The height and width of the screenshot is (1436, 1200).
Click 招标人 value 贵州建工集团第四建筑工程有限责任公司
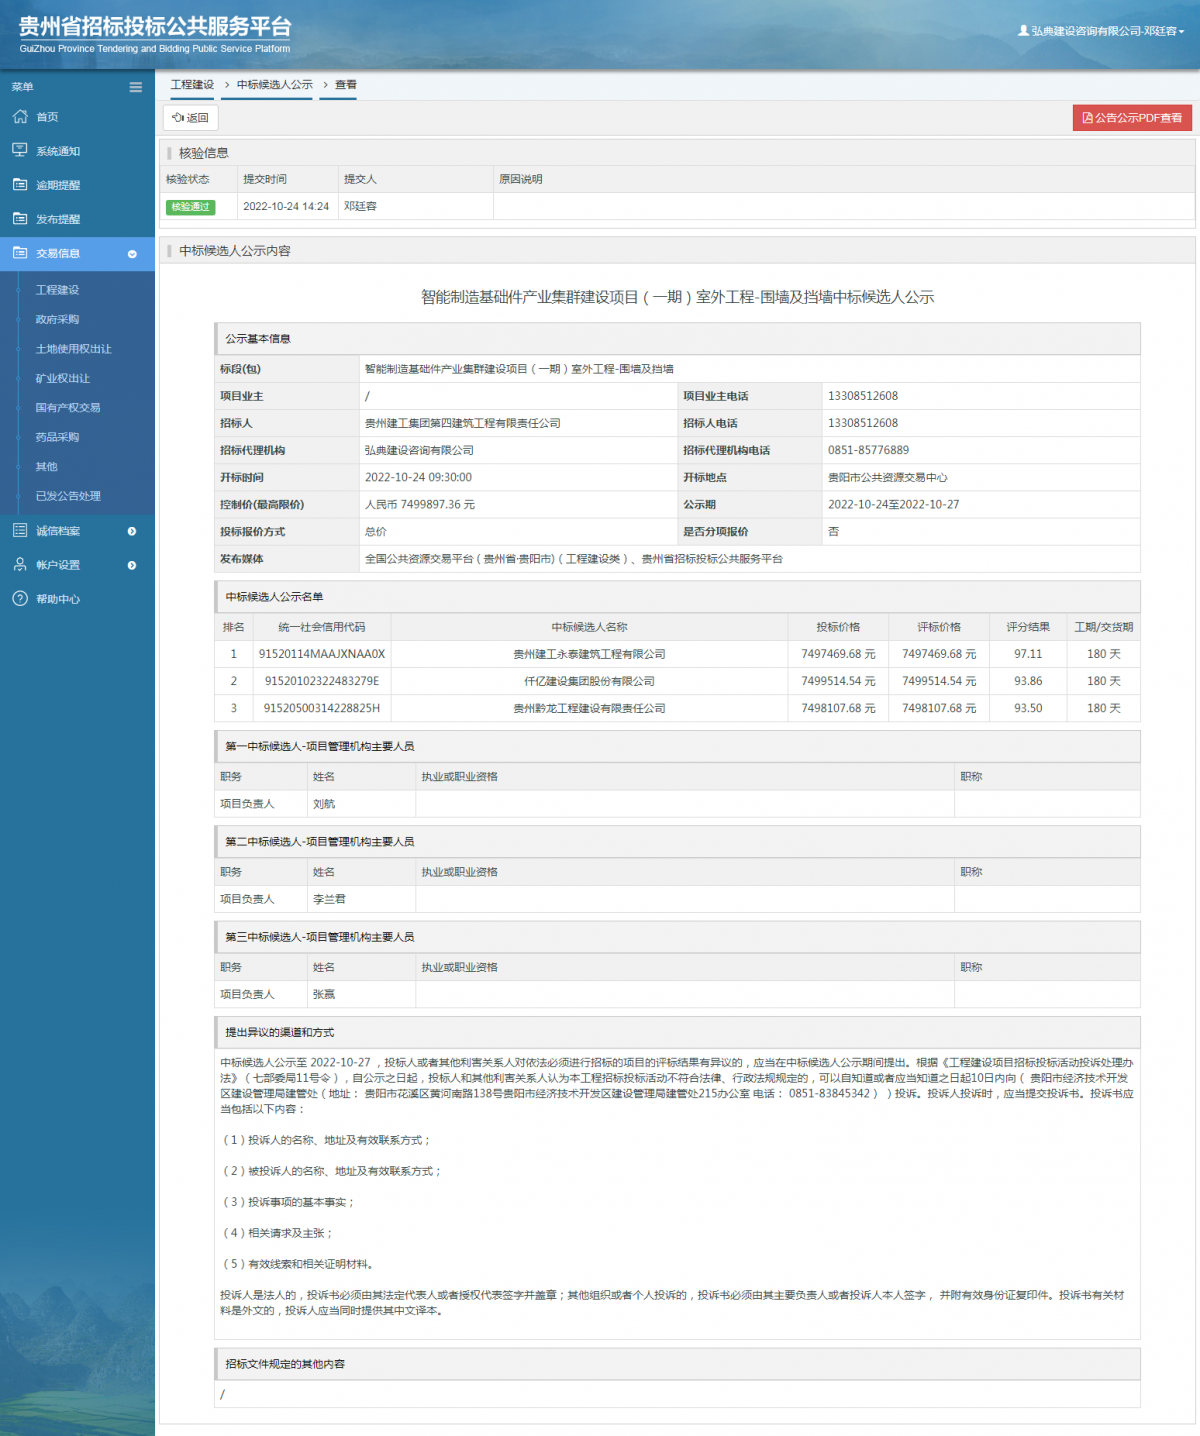pos(463,423)
